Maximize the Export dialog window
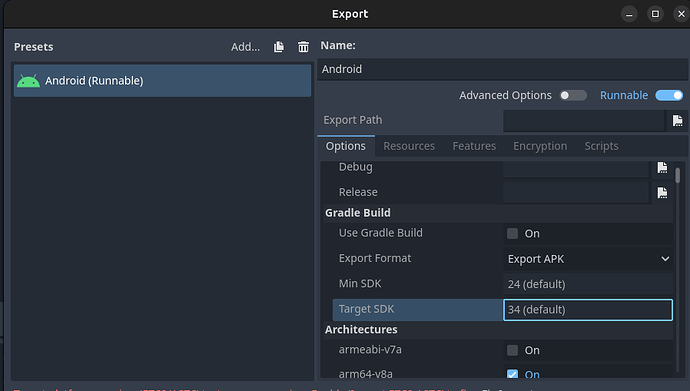 (x=655, y=14)
